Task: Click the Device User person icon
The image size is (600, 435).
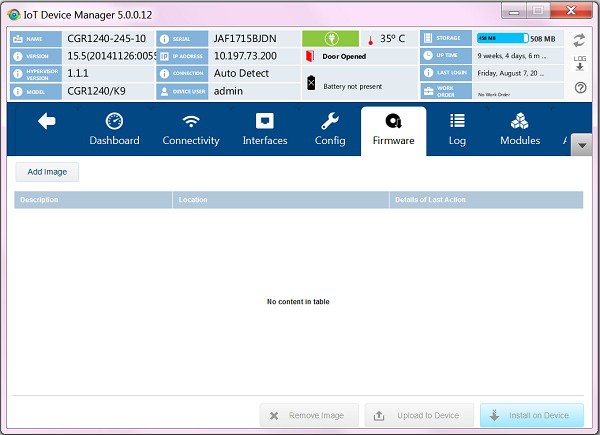Action: click(164, 91)
